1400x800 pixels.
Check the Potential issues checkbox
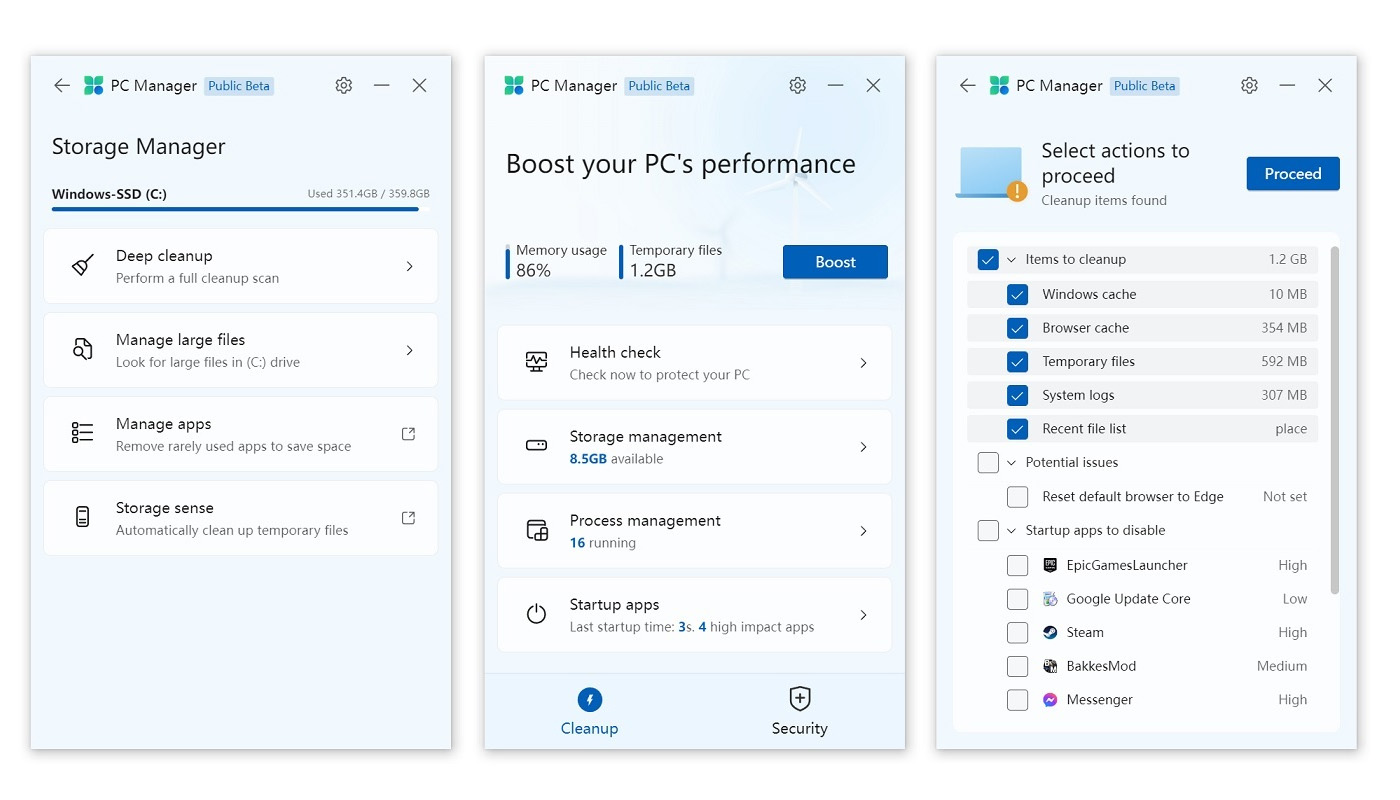tap(988, 462)
